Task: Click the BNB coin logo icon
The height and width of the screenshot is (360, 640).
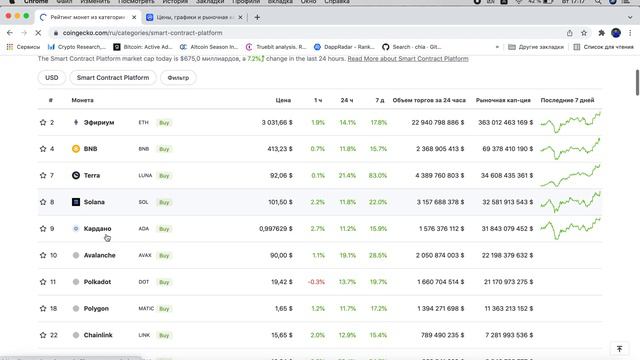Action: pos(76,149)
